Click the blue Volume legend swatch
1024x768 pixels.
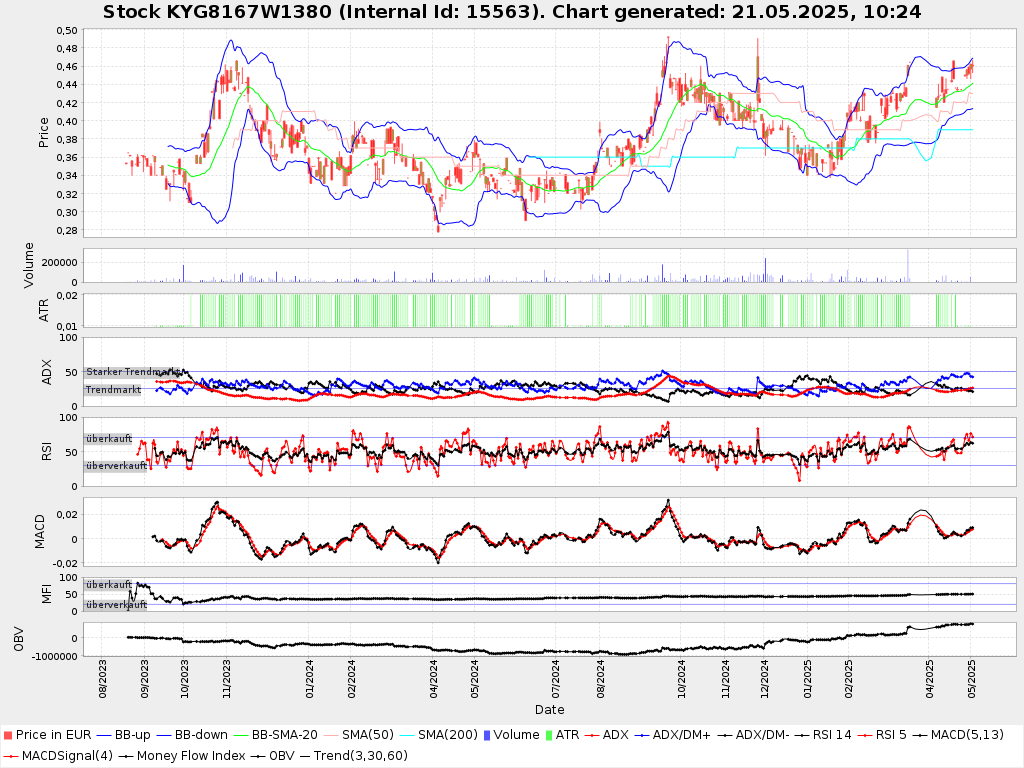[x=487, y=735]
